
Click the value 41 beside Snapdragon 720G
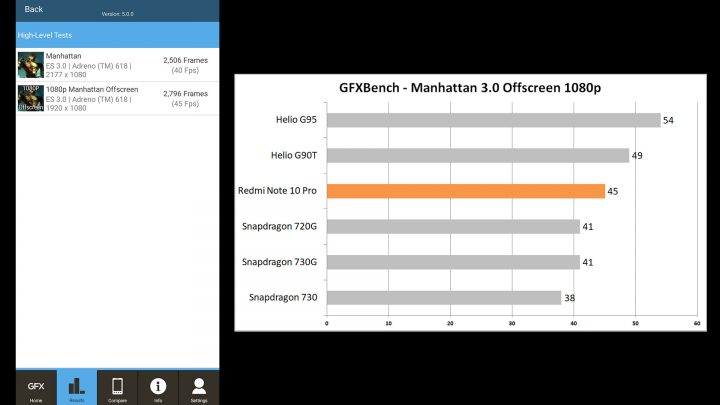[588, 227]
